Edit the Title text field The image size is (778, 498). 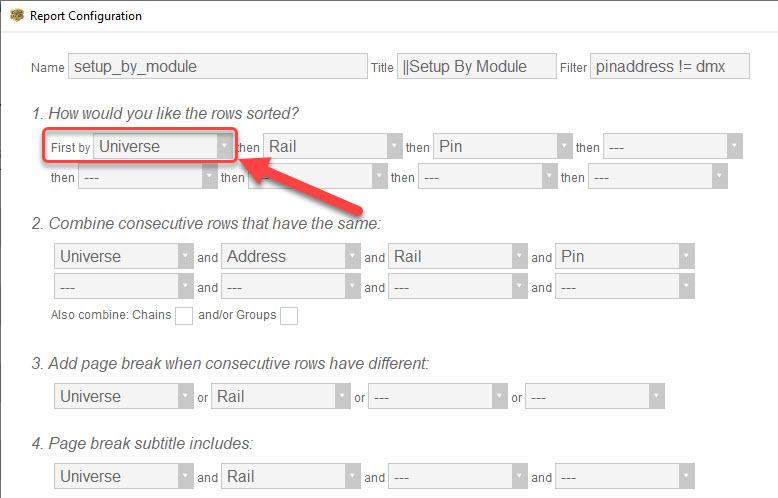click(476, 67)
